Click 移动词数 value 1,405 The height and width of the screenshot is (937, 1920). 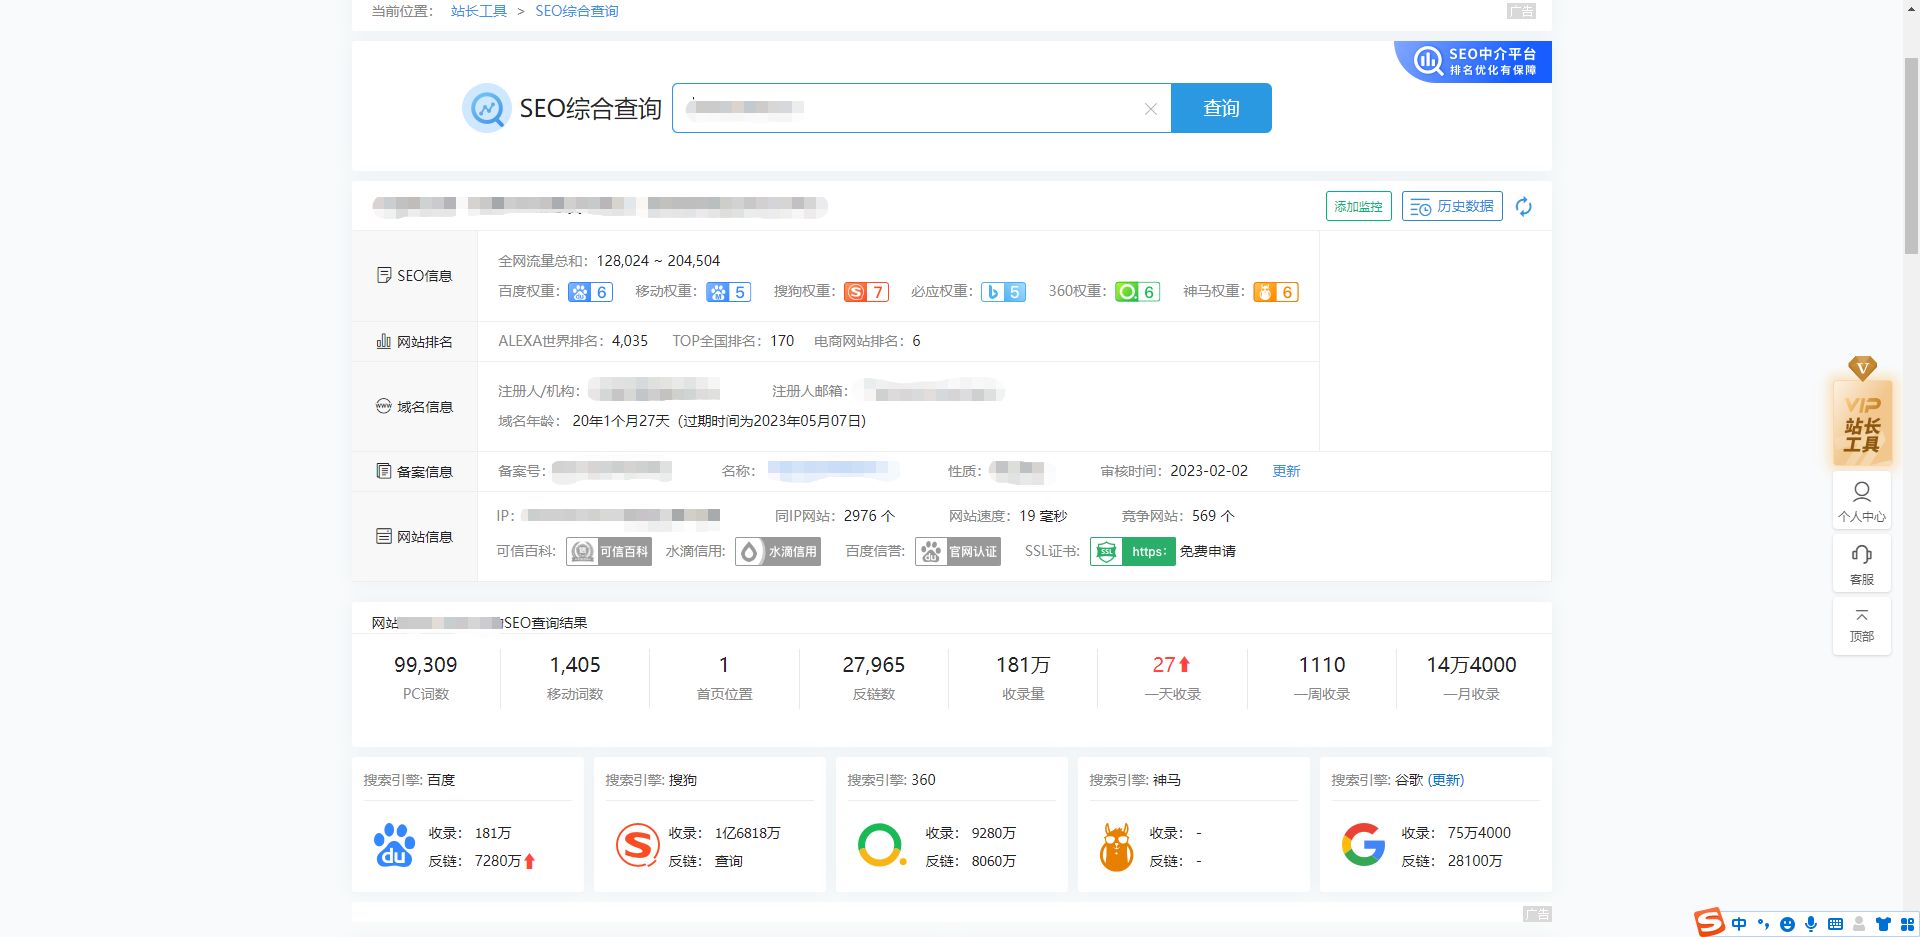(x=575, y=665)
